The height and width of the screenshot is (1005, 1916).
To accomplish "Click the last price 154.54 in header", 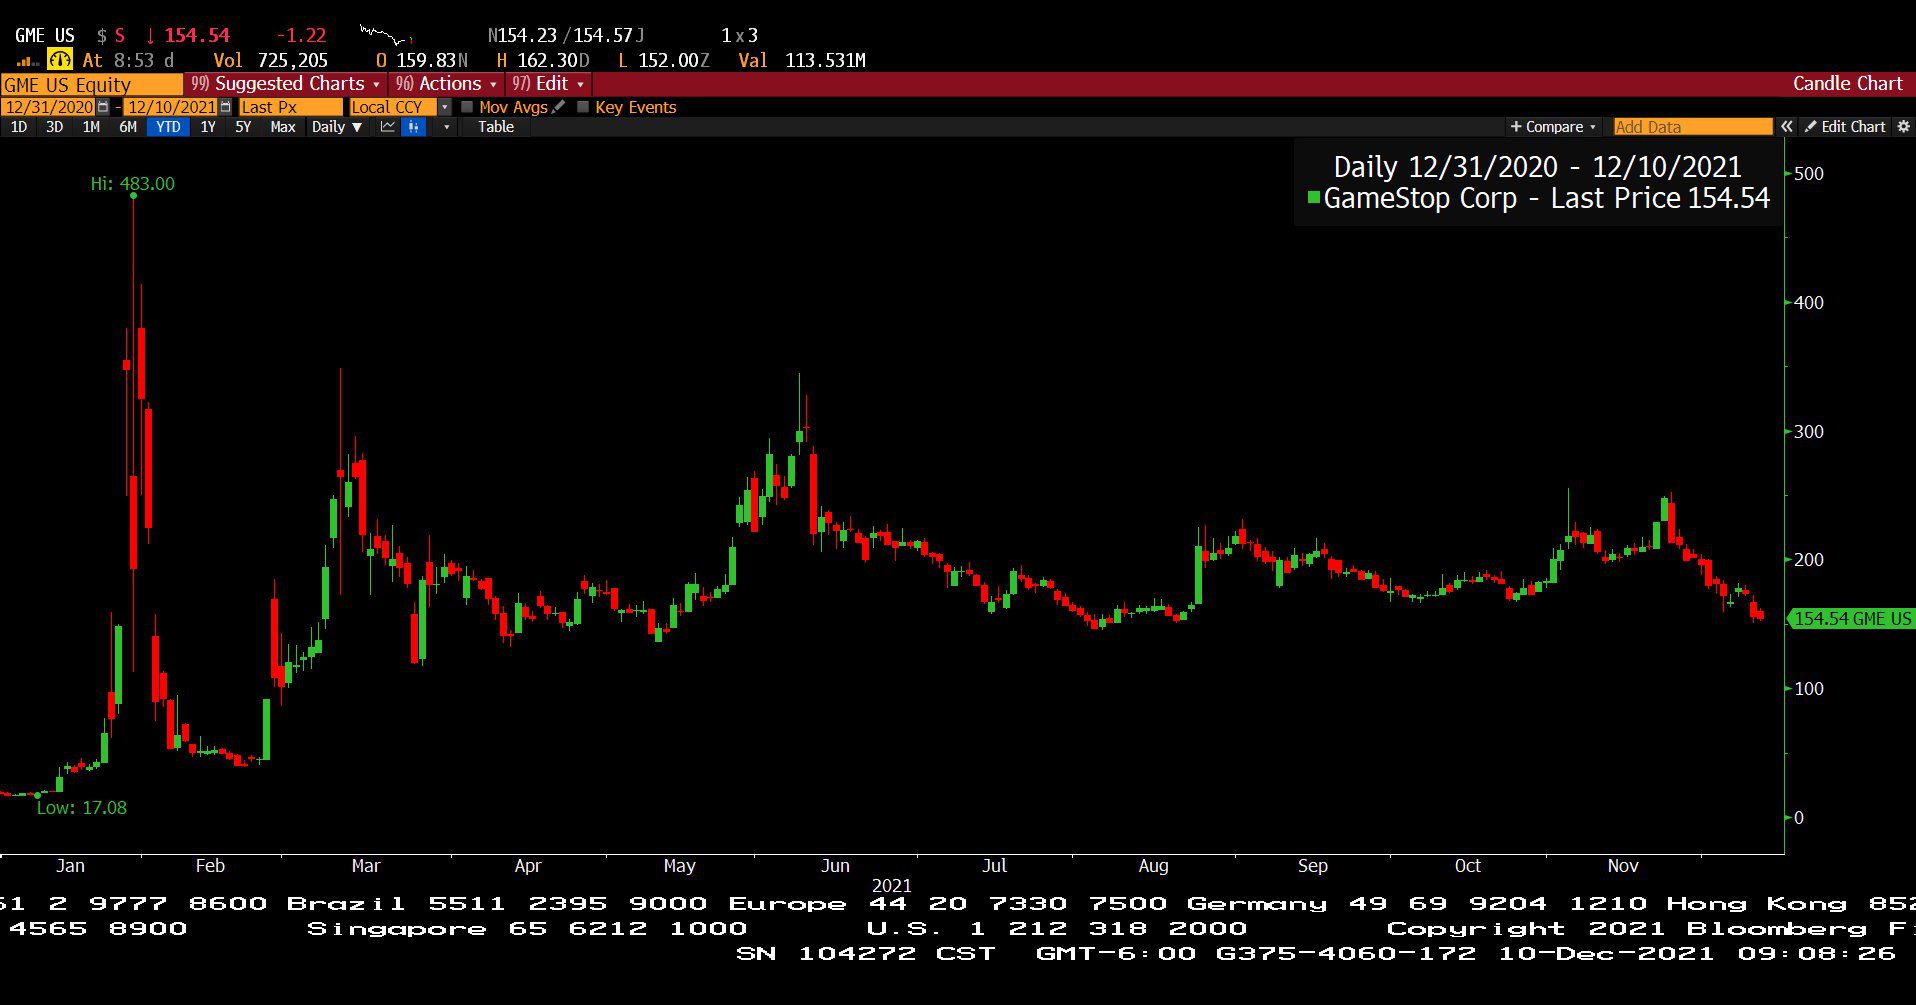I will [197, 35].
